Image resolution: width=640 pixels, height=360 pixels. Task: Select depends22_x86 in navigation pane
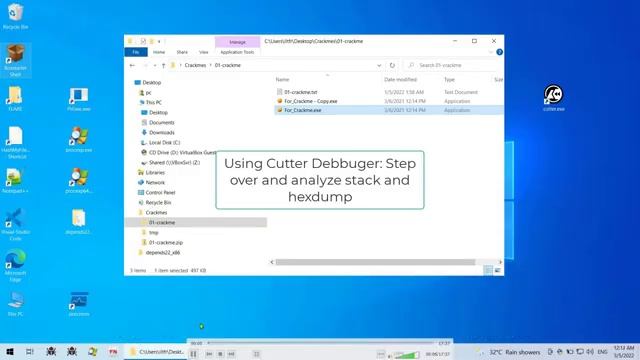162,253
